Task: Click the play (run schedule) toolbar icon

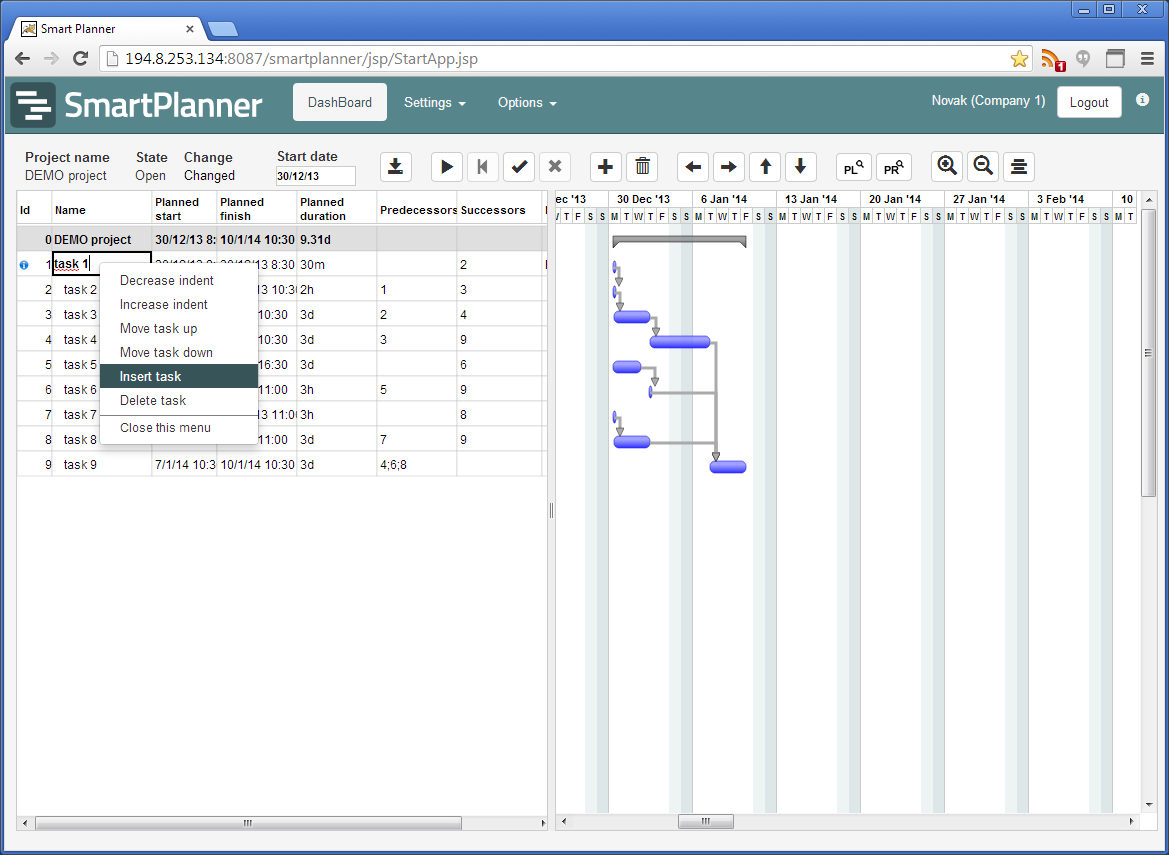Action: (x=447, y=166)
